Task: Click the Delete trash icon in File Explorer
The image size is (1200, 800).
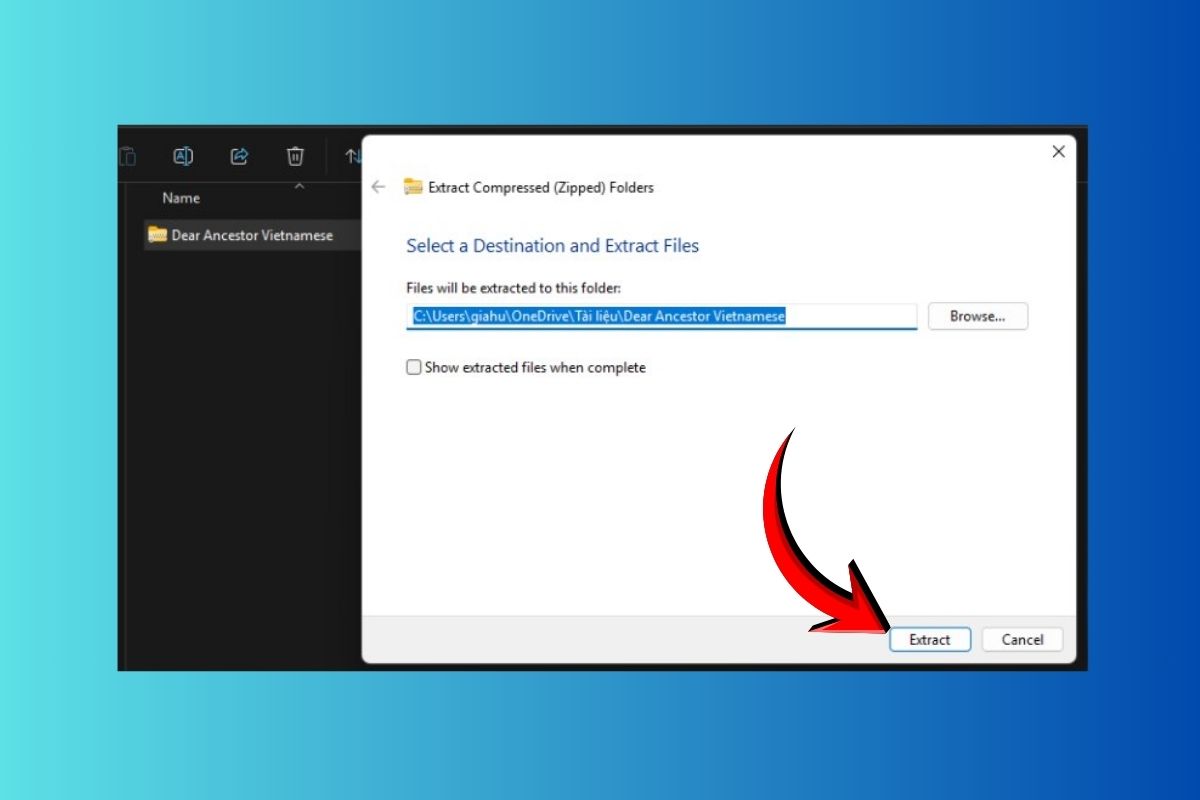Action: coord(295,156)
